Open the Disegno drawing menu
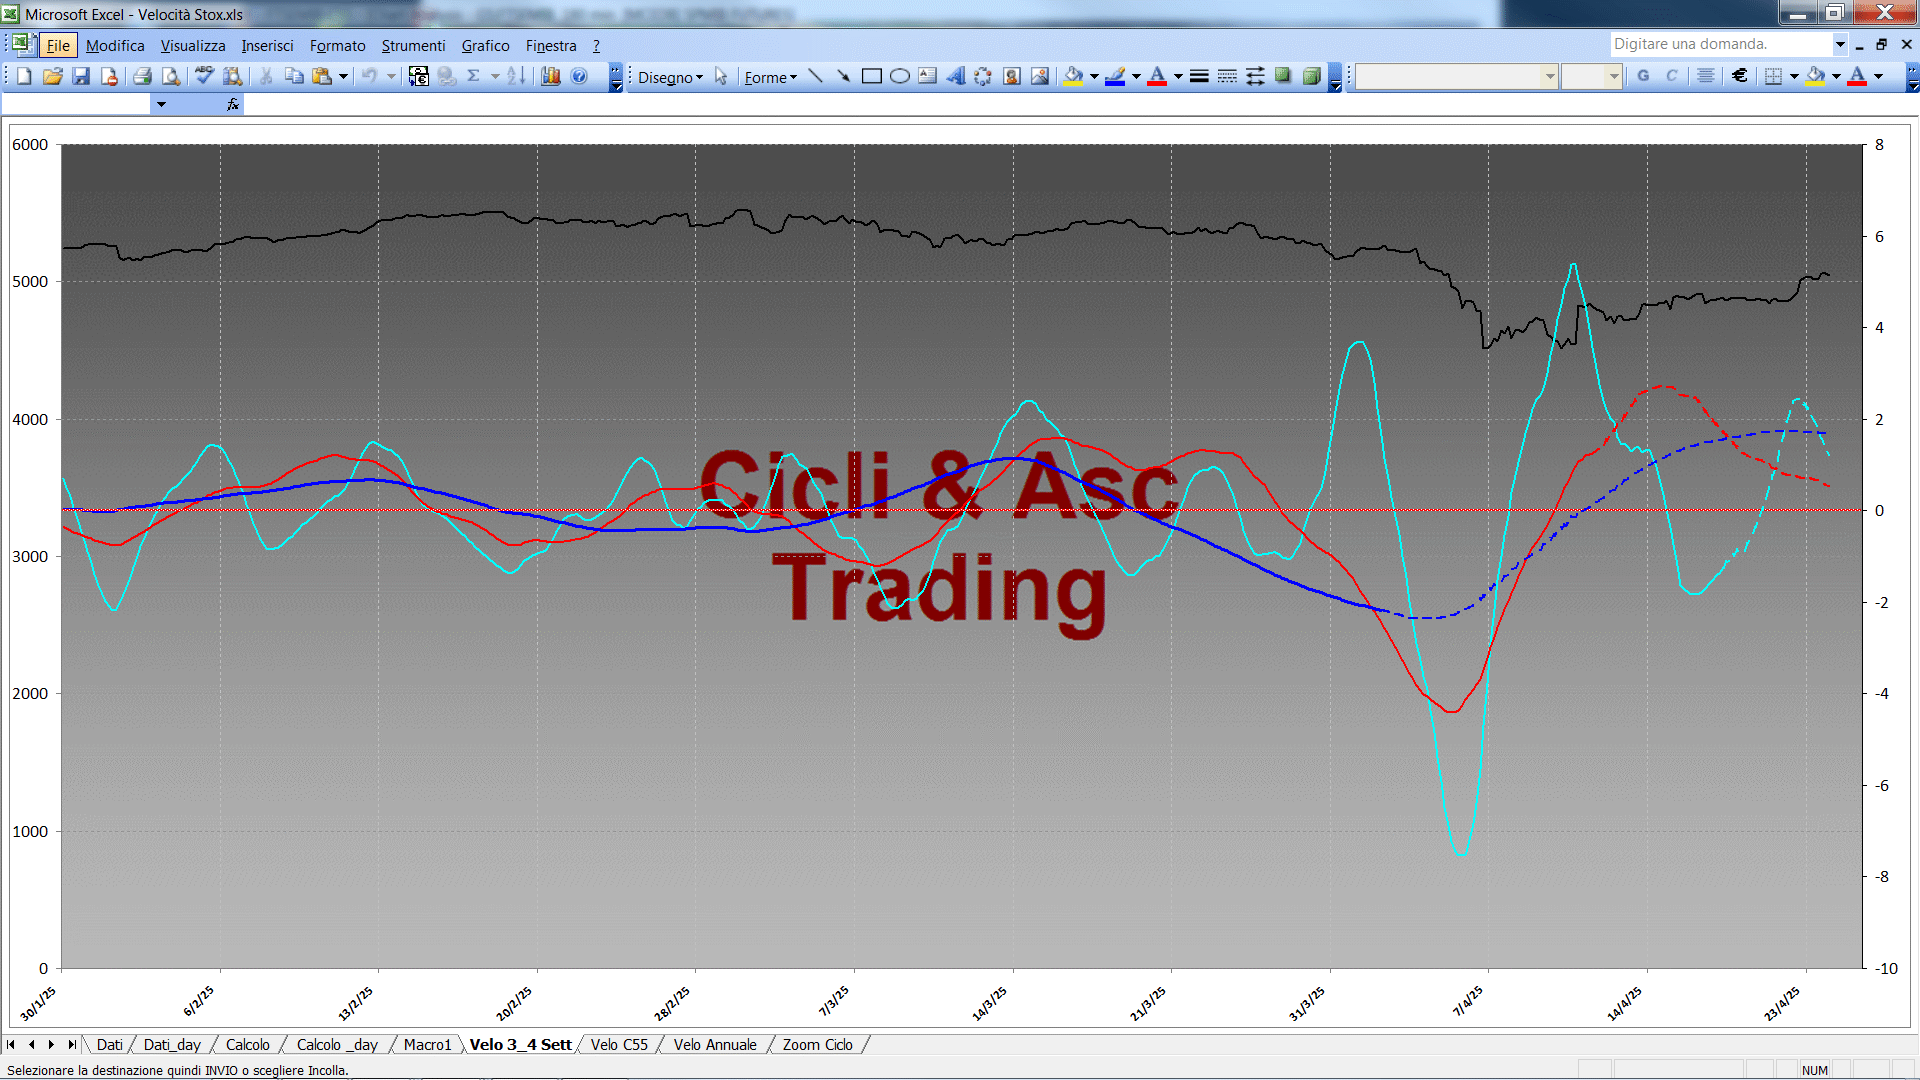 670,77
